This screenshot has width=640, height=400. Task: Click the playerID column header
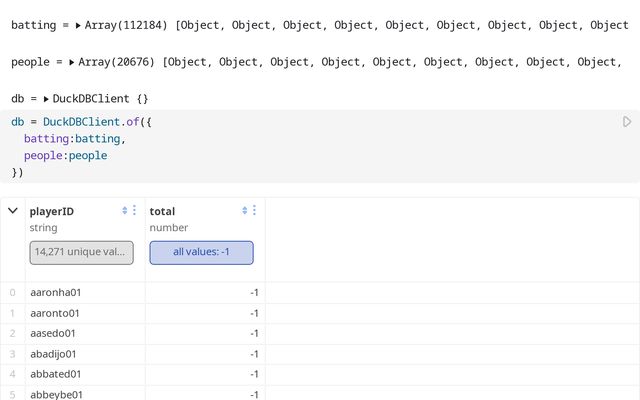52,211
